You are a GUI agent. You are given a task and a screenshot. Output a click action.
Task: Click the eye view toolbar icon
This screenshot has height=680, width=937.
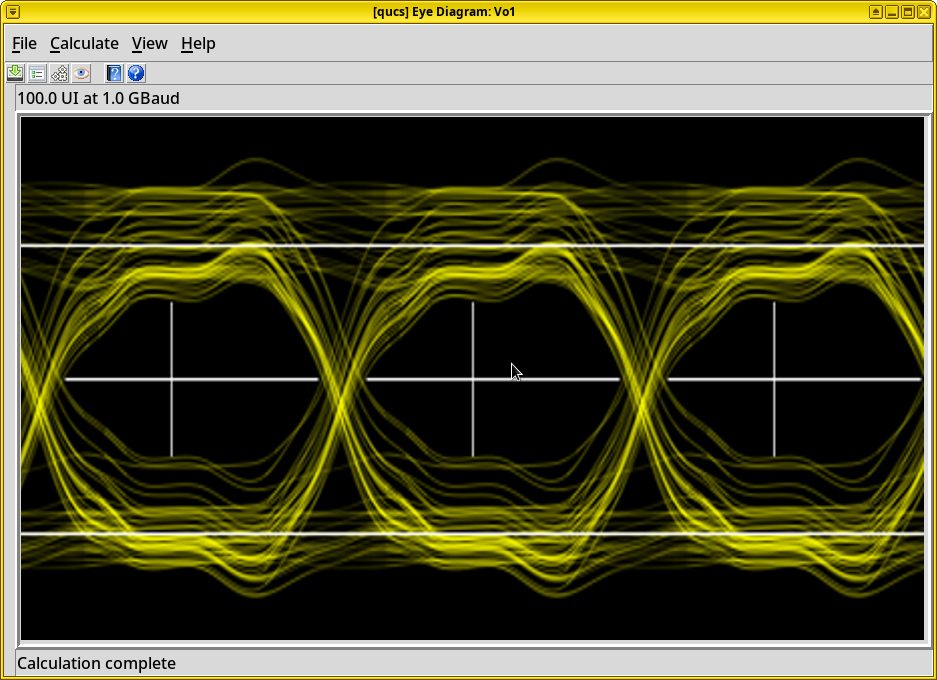click(82, 73)
